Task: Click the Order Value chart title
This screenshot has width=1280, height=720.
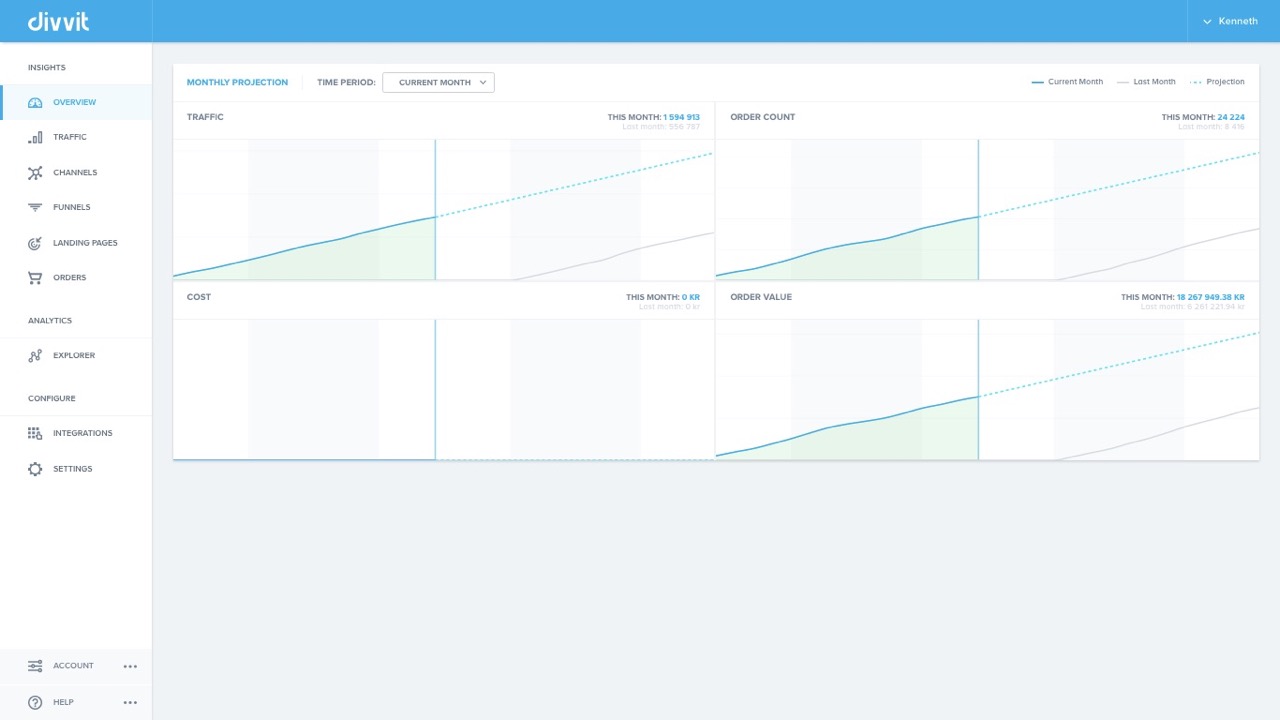Action: coord(760,297)
